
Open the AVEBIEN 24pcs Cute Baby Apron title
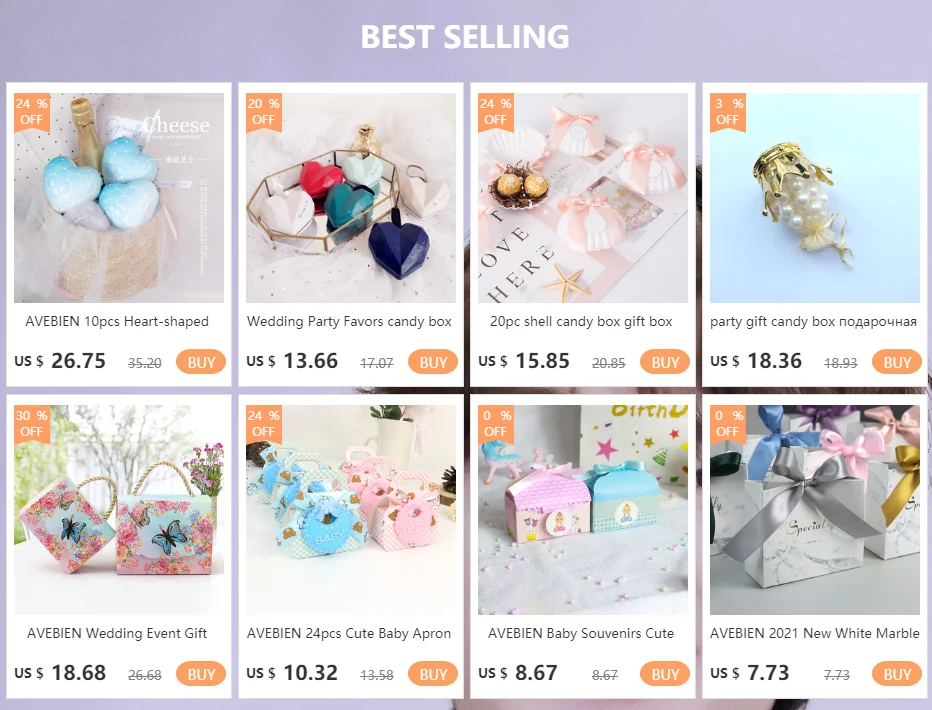349,633
